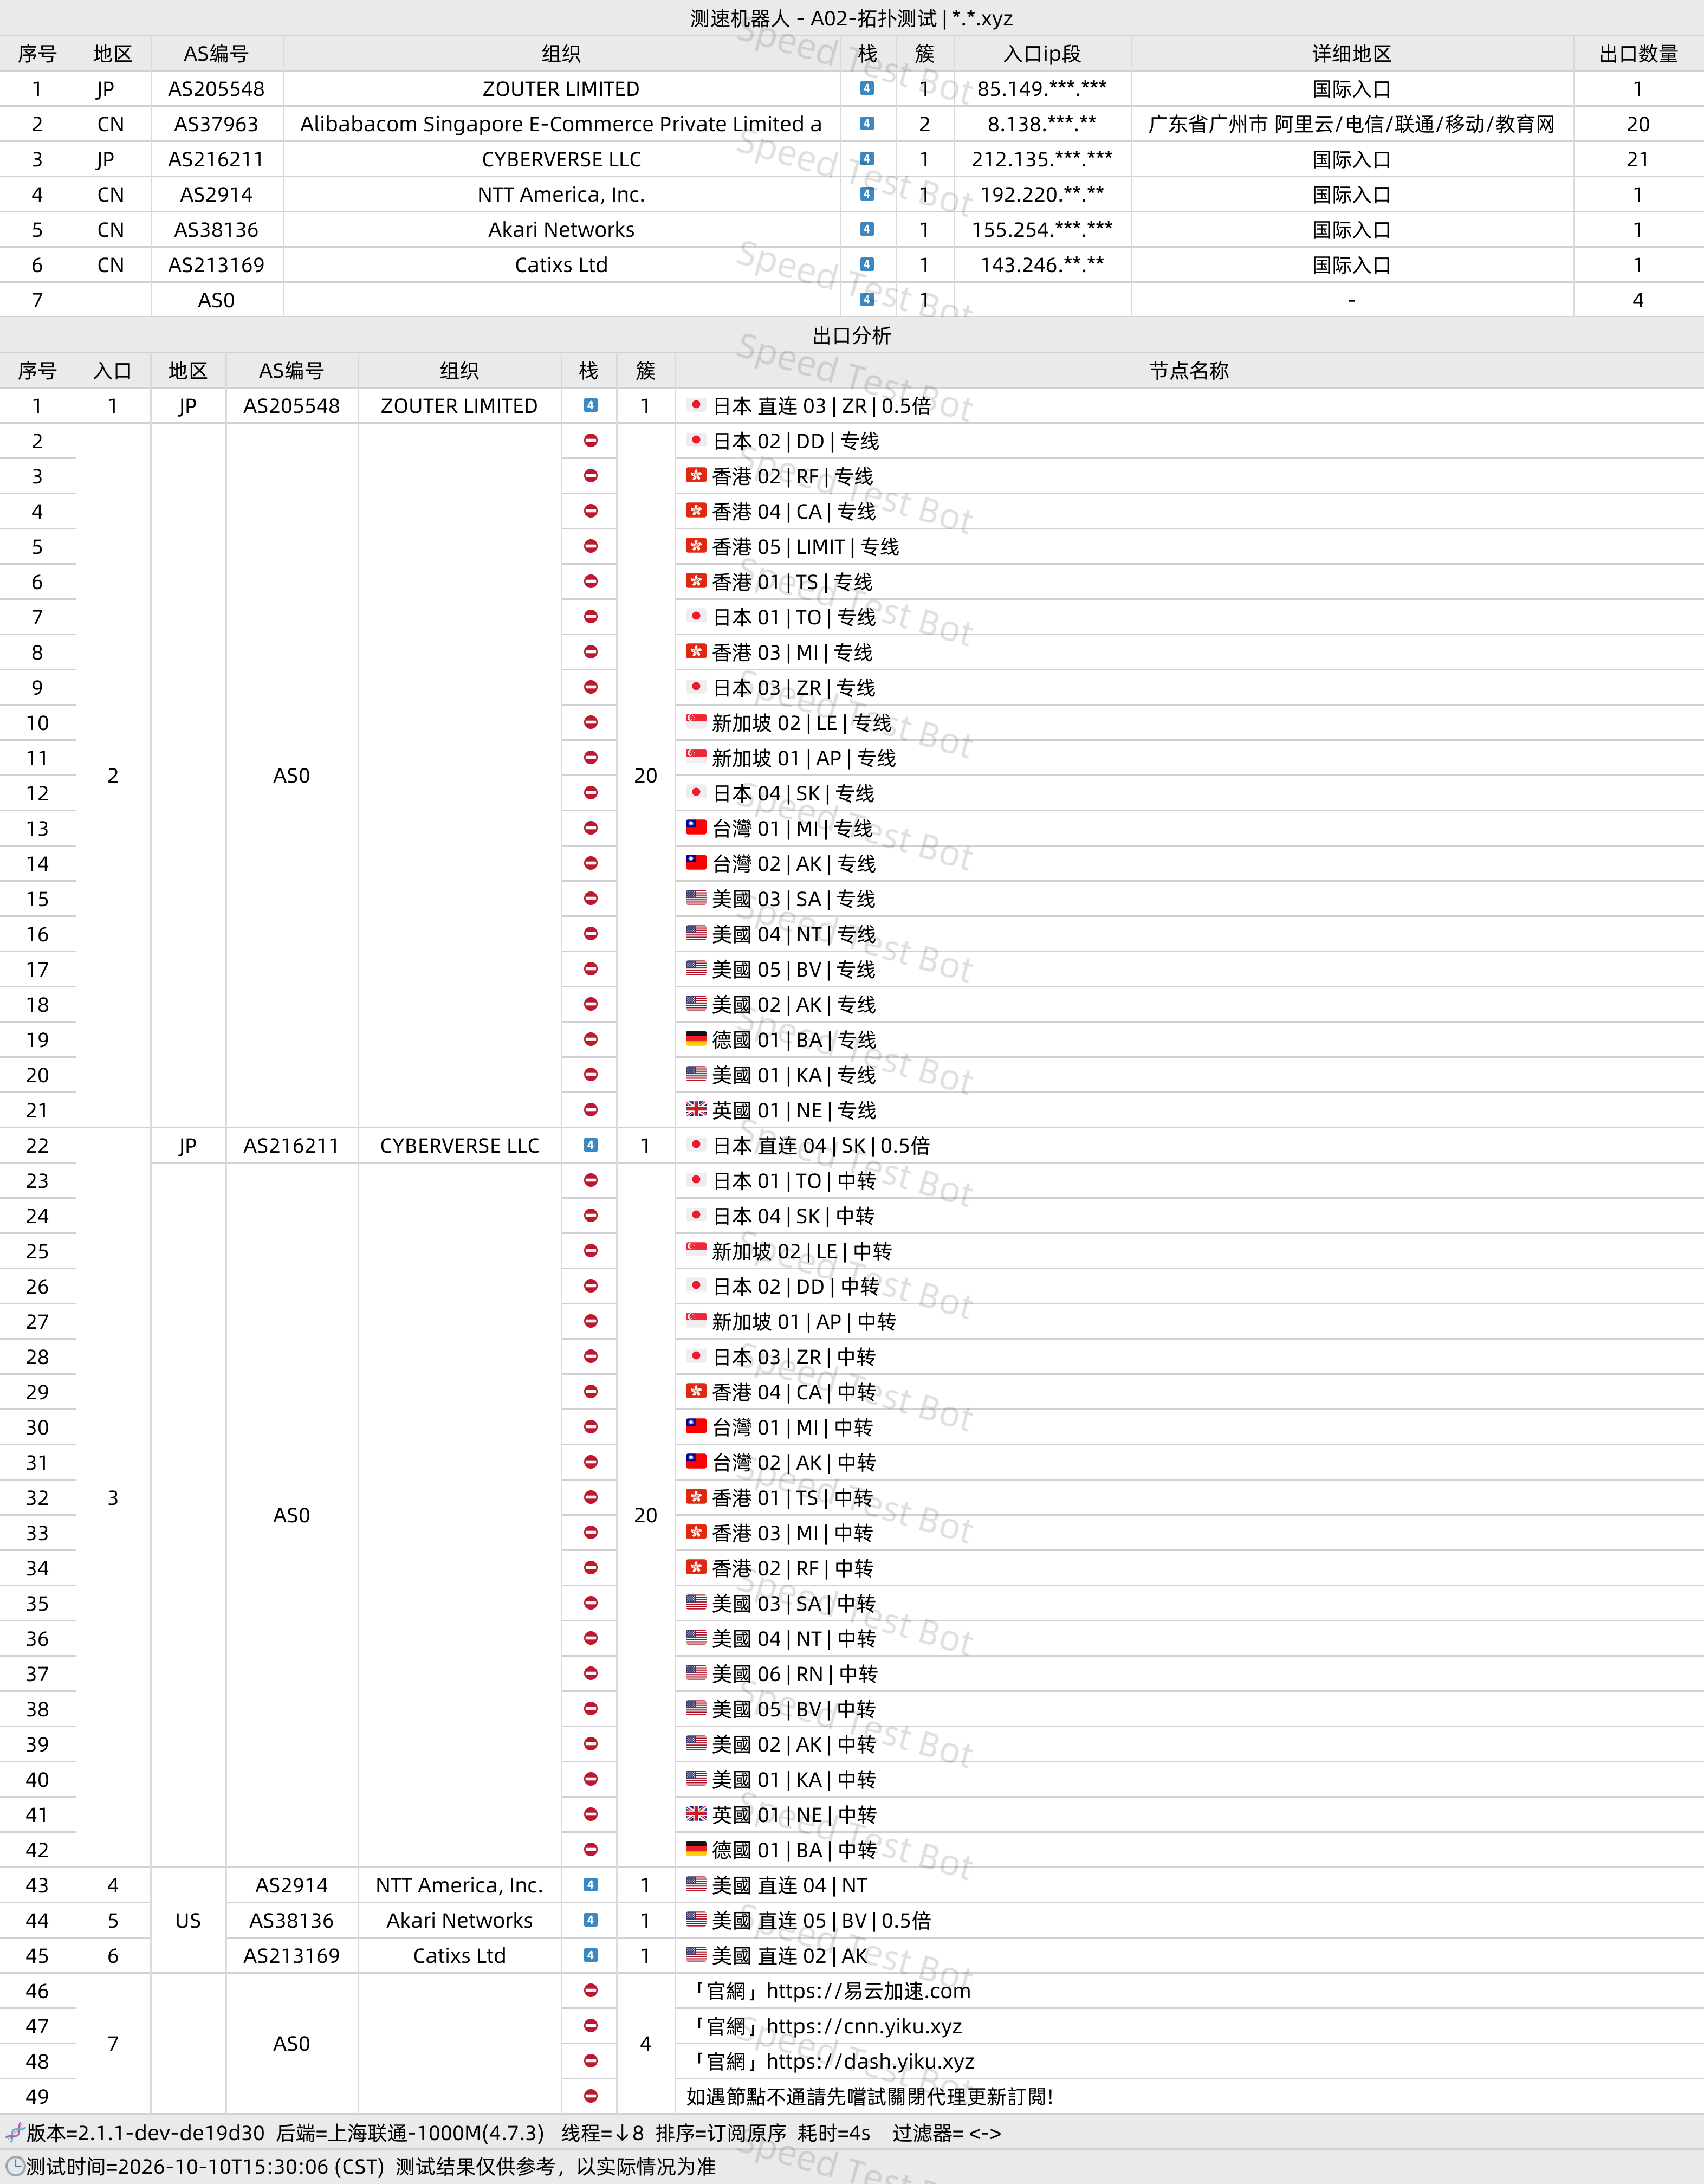Click the node name 美國 05 | BV | 专线

pos(793,970)
